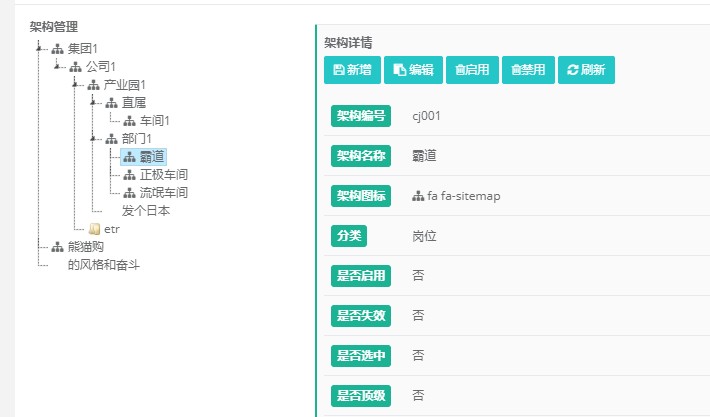Click the sitemap icon beside 部门1
Screen dimensions: 710x417
pos(111,139)
